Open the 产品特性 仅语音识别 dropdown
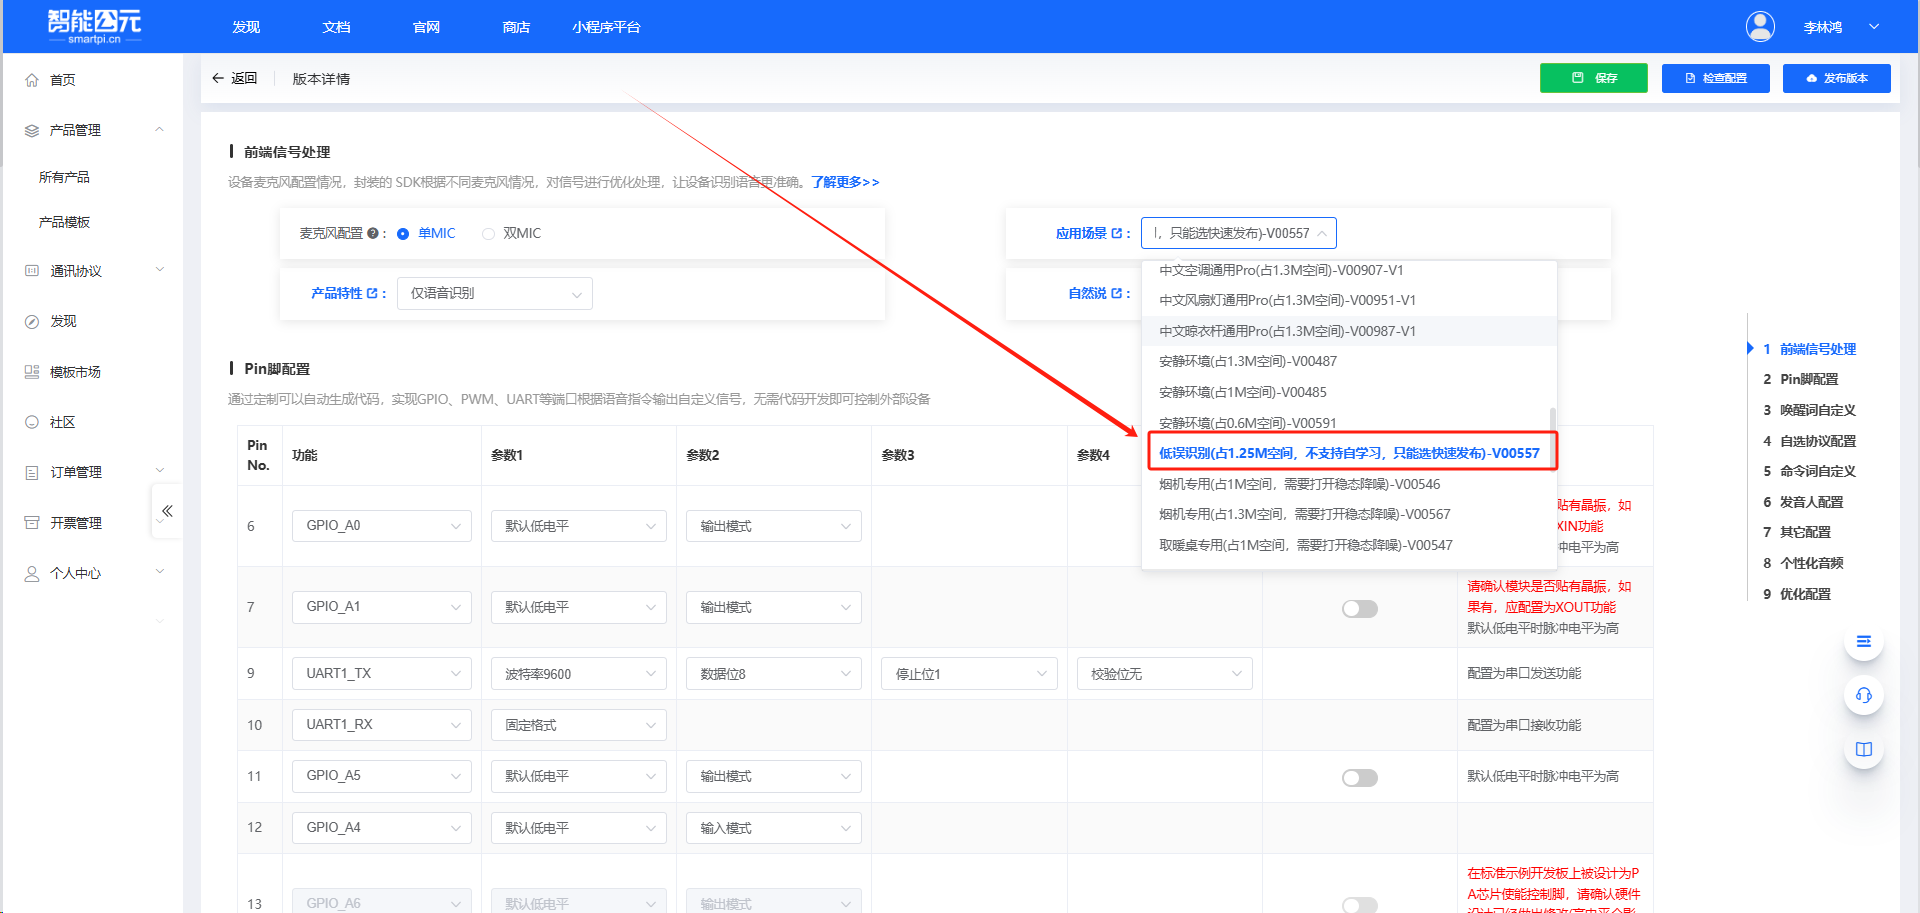The height and width of the screenshot is (913, 1920). pos(494,294)
